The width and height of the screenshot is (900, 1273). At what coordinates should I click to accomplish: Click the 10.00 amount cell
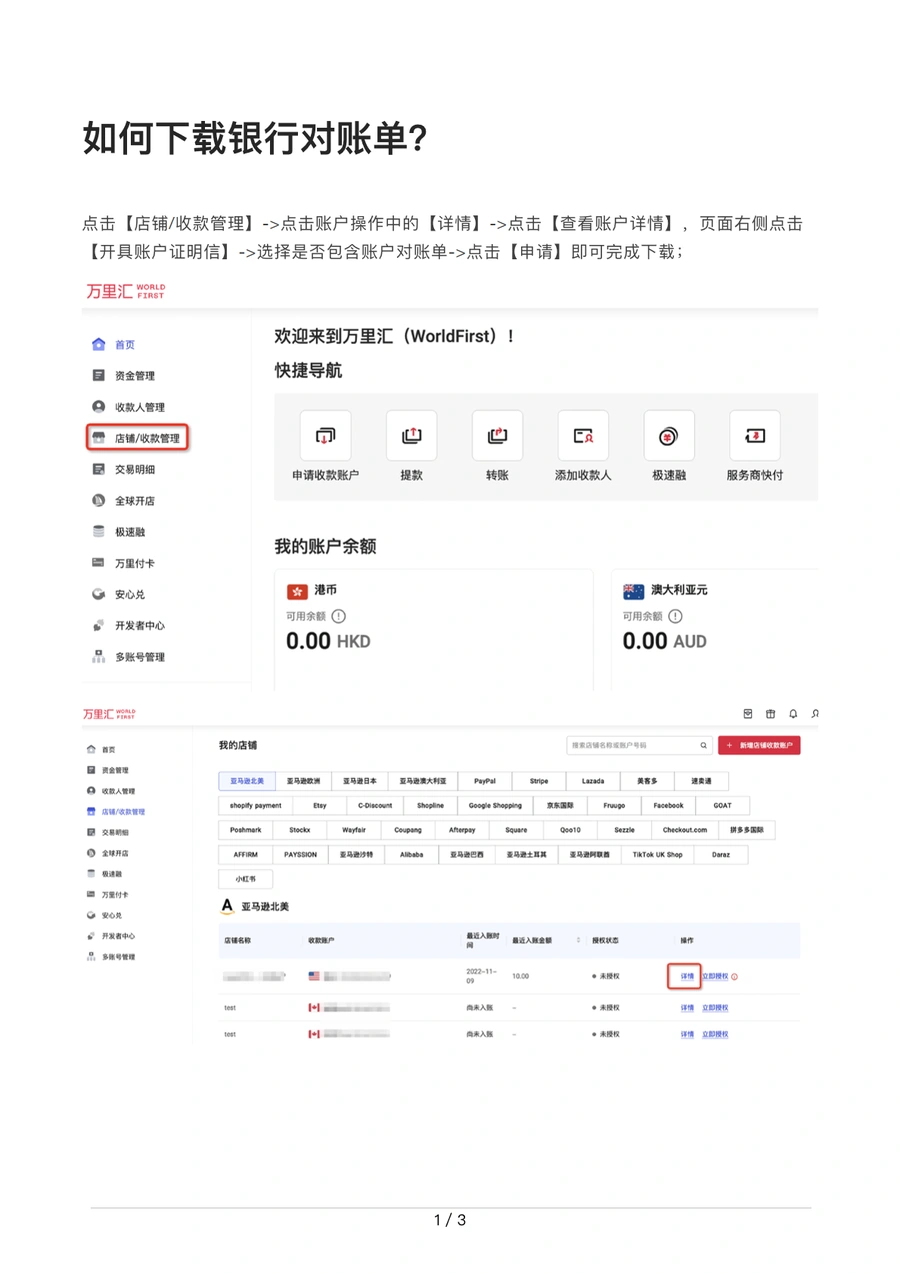[x=520, y=975]
